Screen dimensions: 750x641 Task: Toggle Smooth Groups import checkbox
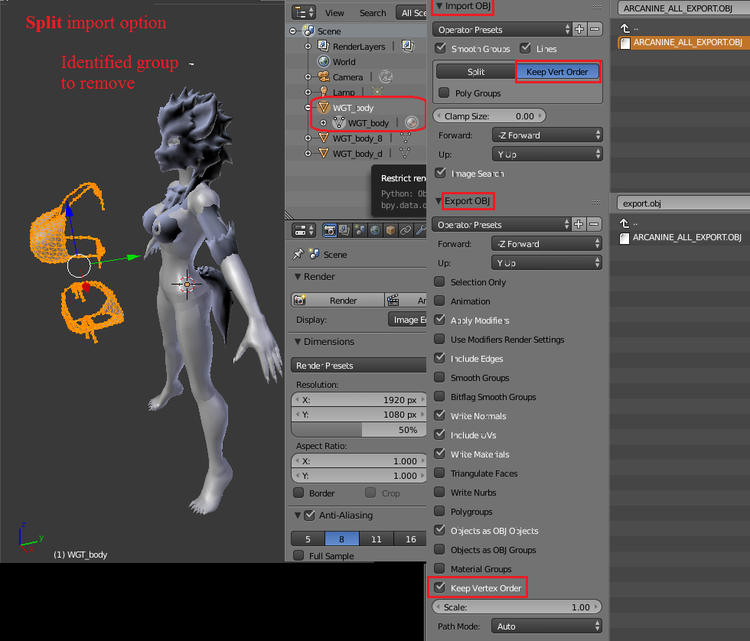point(441,48)
